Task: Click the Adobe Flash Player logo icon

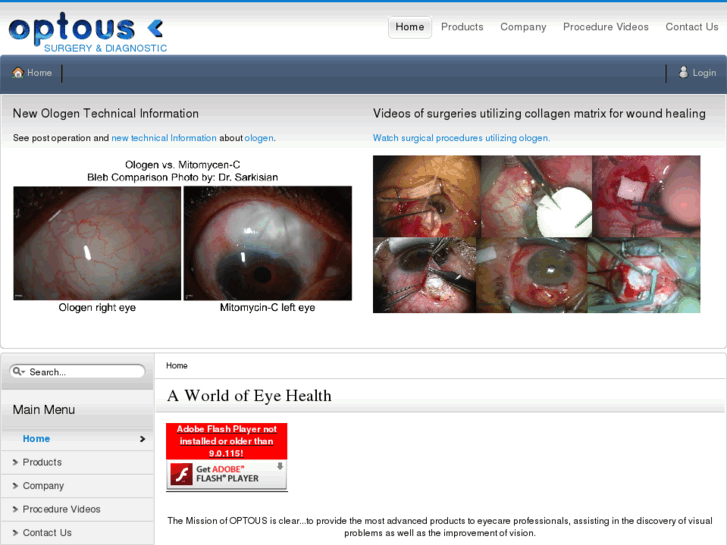Action: coord(181,474)
